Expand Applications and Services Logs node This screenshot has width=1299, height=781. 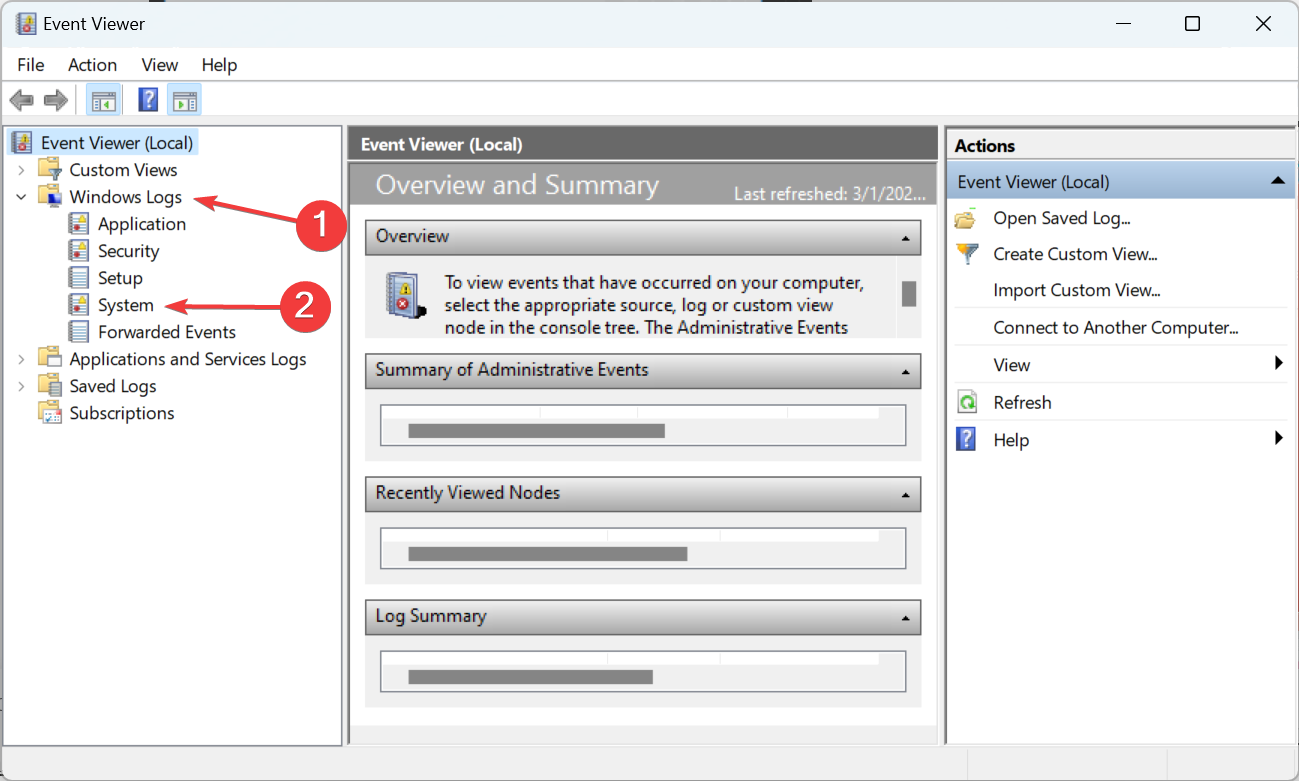pyautogui.click(x=21, y=359)
